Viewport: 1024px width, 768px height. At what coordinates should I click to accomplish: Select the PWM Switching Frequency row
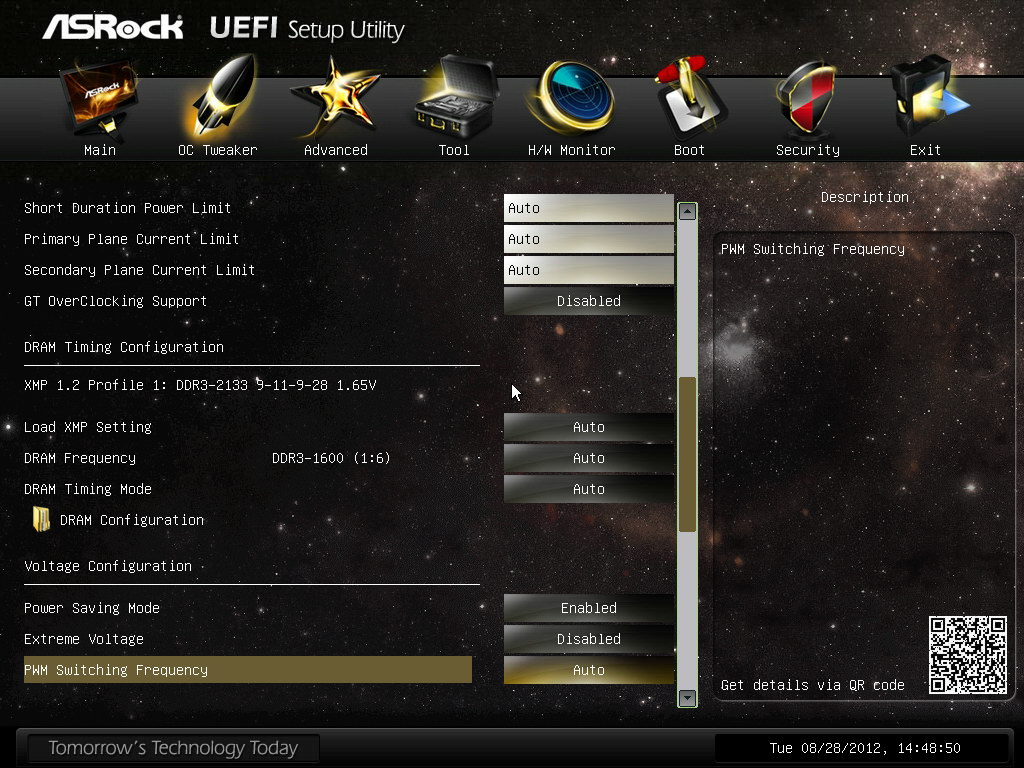248,670
